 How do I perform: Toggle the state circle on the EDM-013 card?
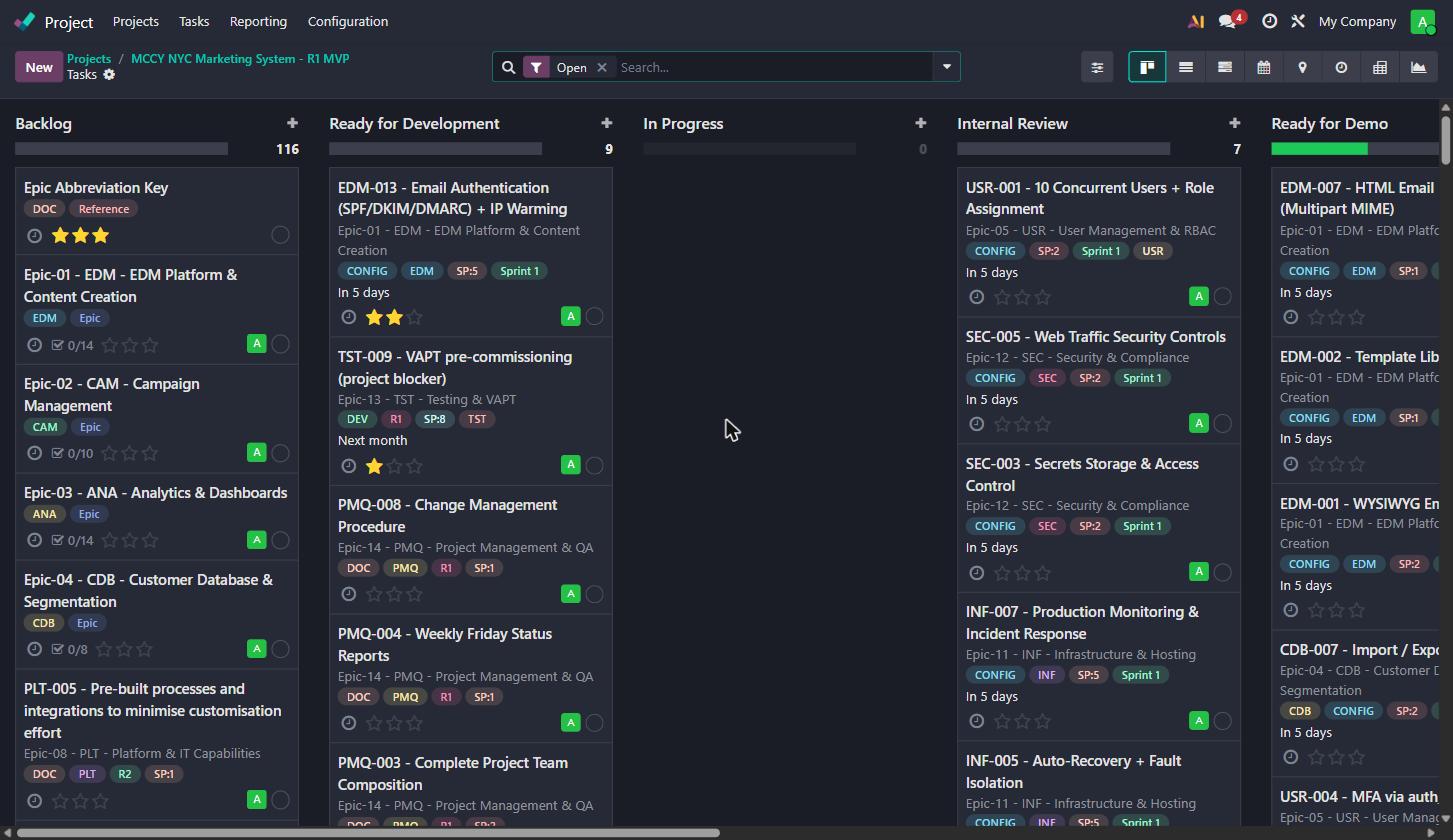pos(594,316)
